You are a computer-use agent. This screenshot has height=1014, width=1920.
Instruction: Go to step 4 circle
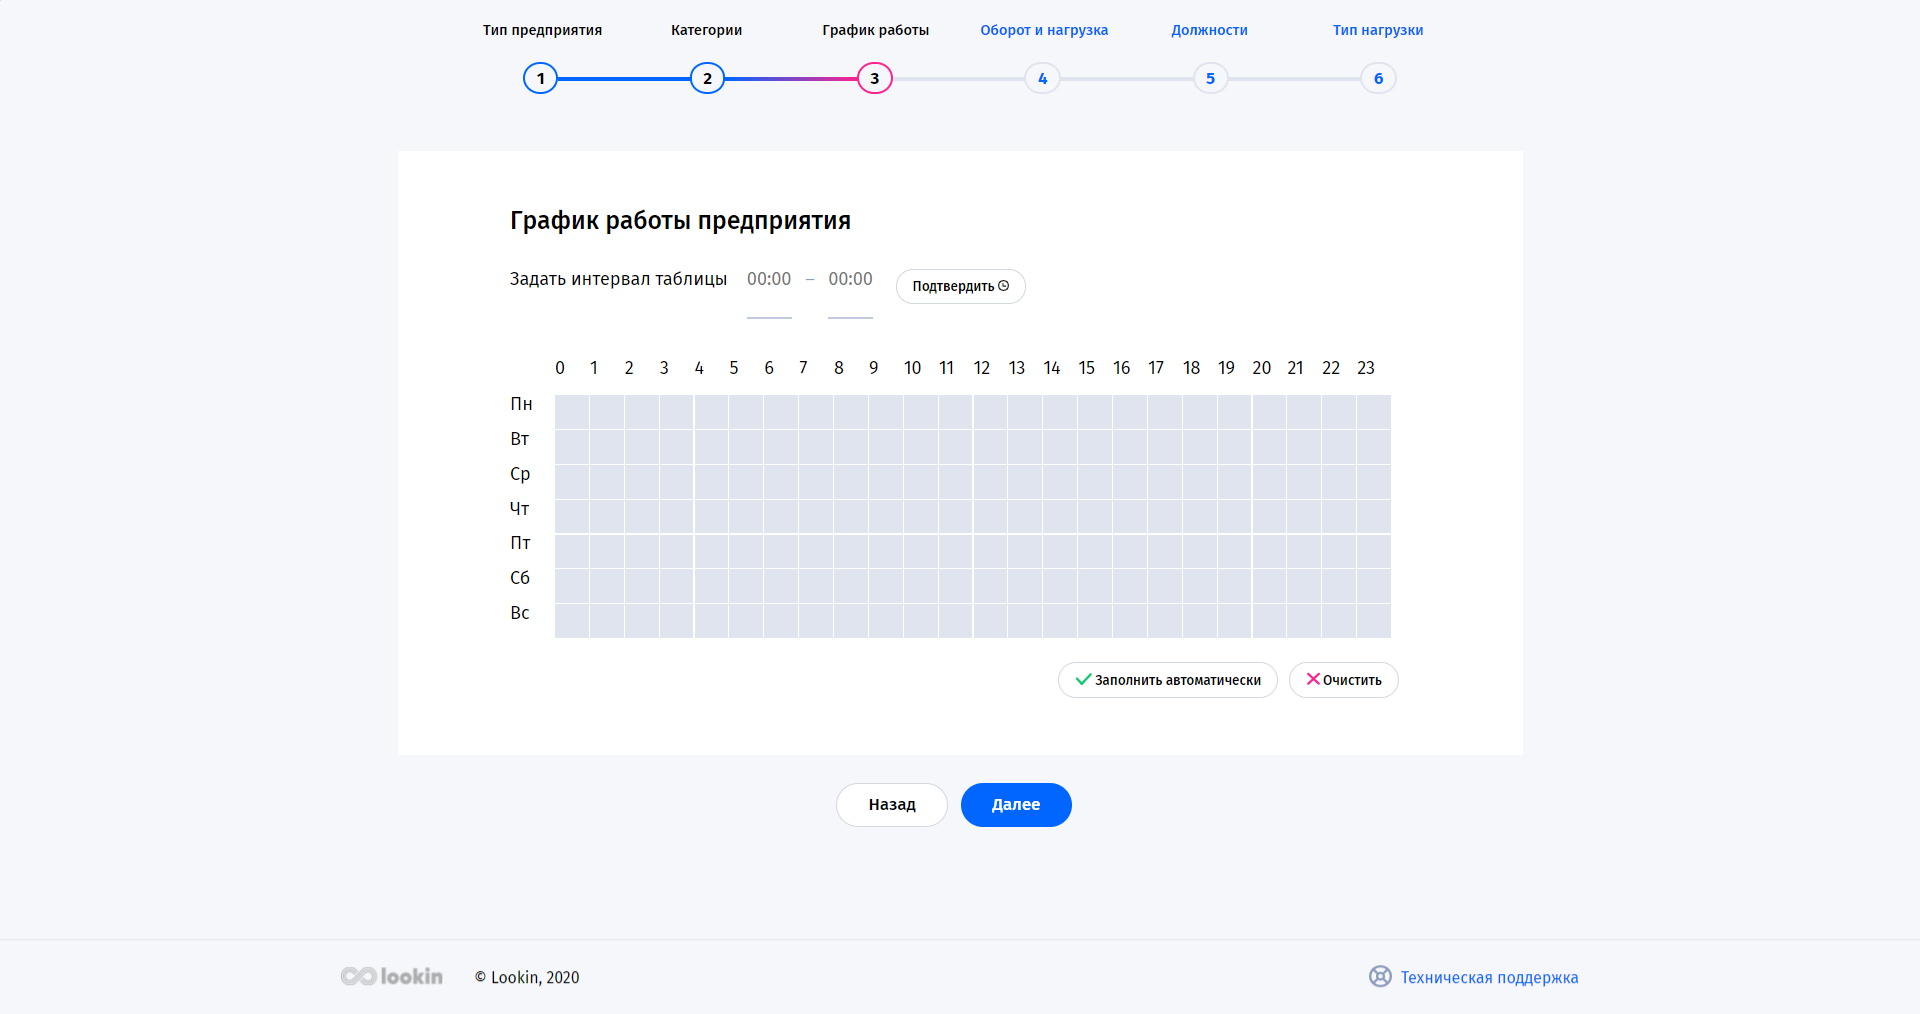pyautogui.click(x=1042, y=78)
